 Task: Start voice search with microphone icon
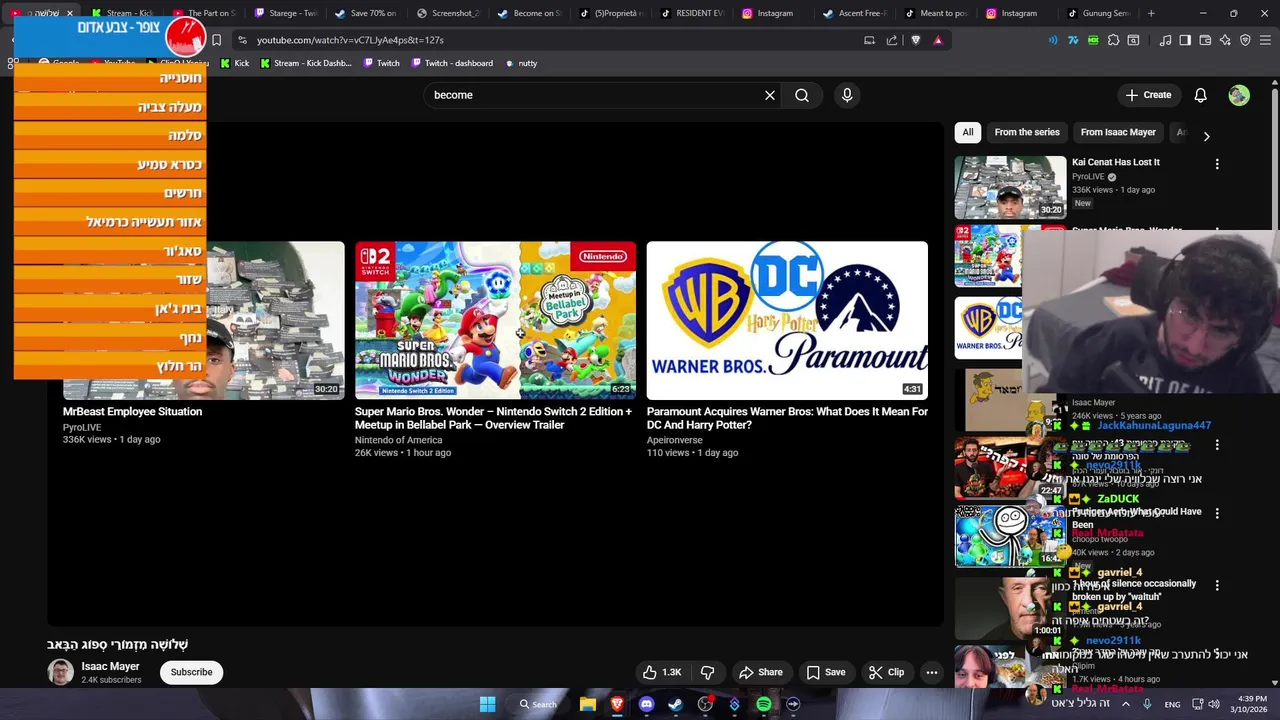click(847, 95)
